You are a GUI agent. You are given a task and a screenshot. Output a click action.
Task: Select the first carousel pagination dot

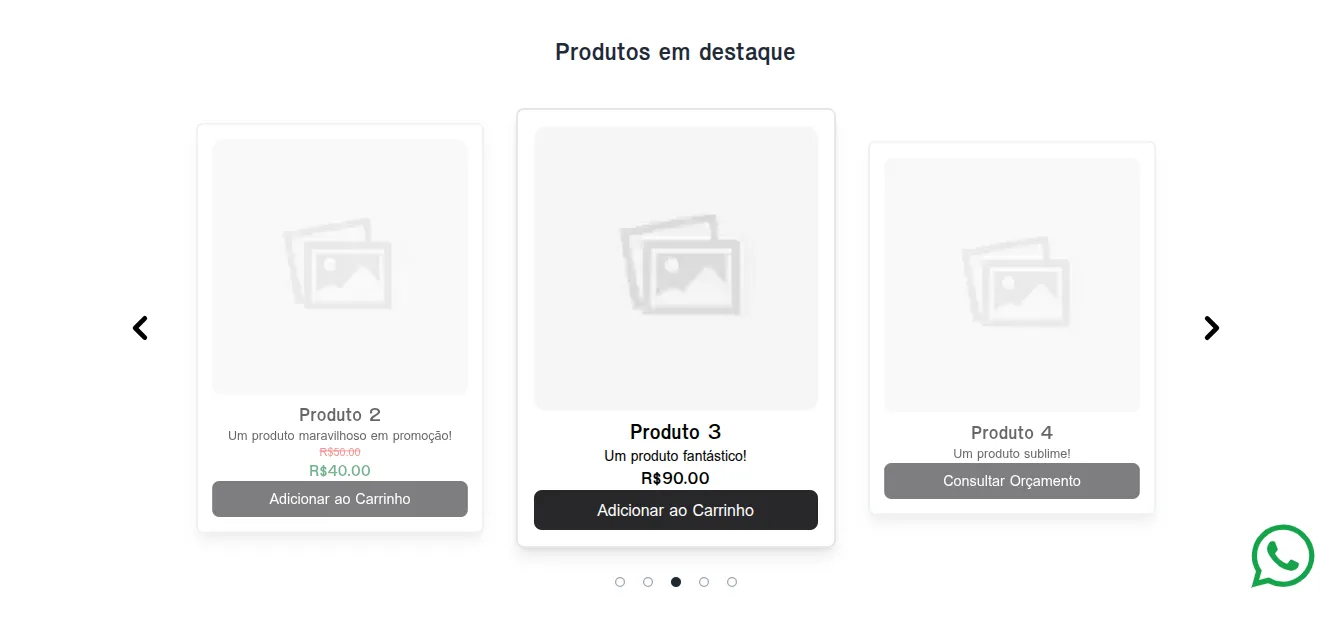(x=620, y=581)
